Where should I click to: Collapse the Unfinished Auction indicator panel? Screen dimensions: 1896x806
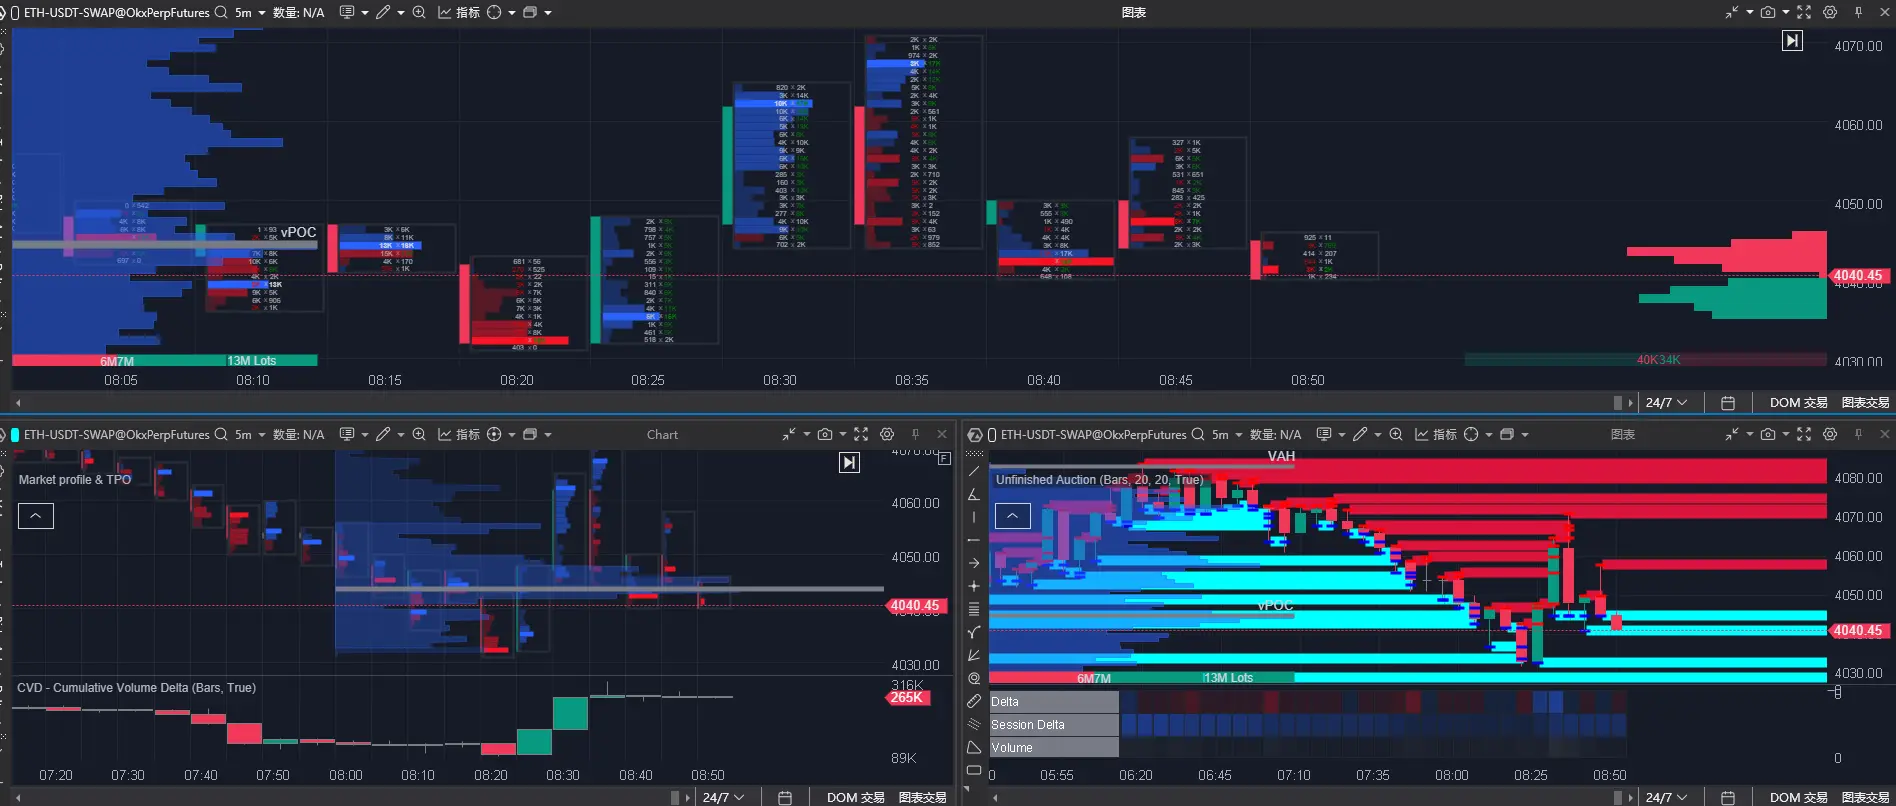pos(1013,516)
